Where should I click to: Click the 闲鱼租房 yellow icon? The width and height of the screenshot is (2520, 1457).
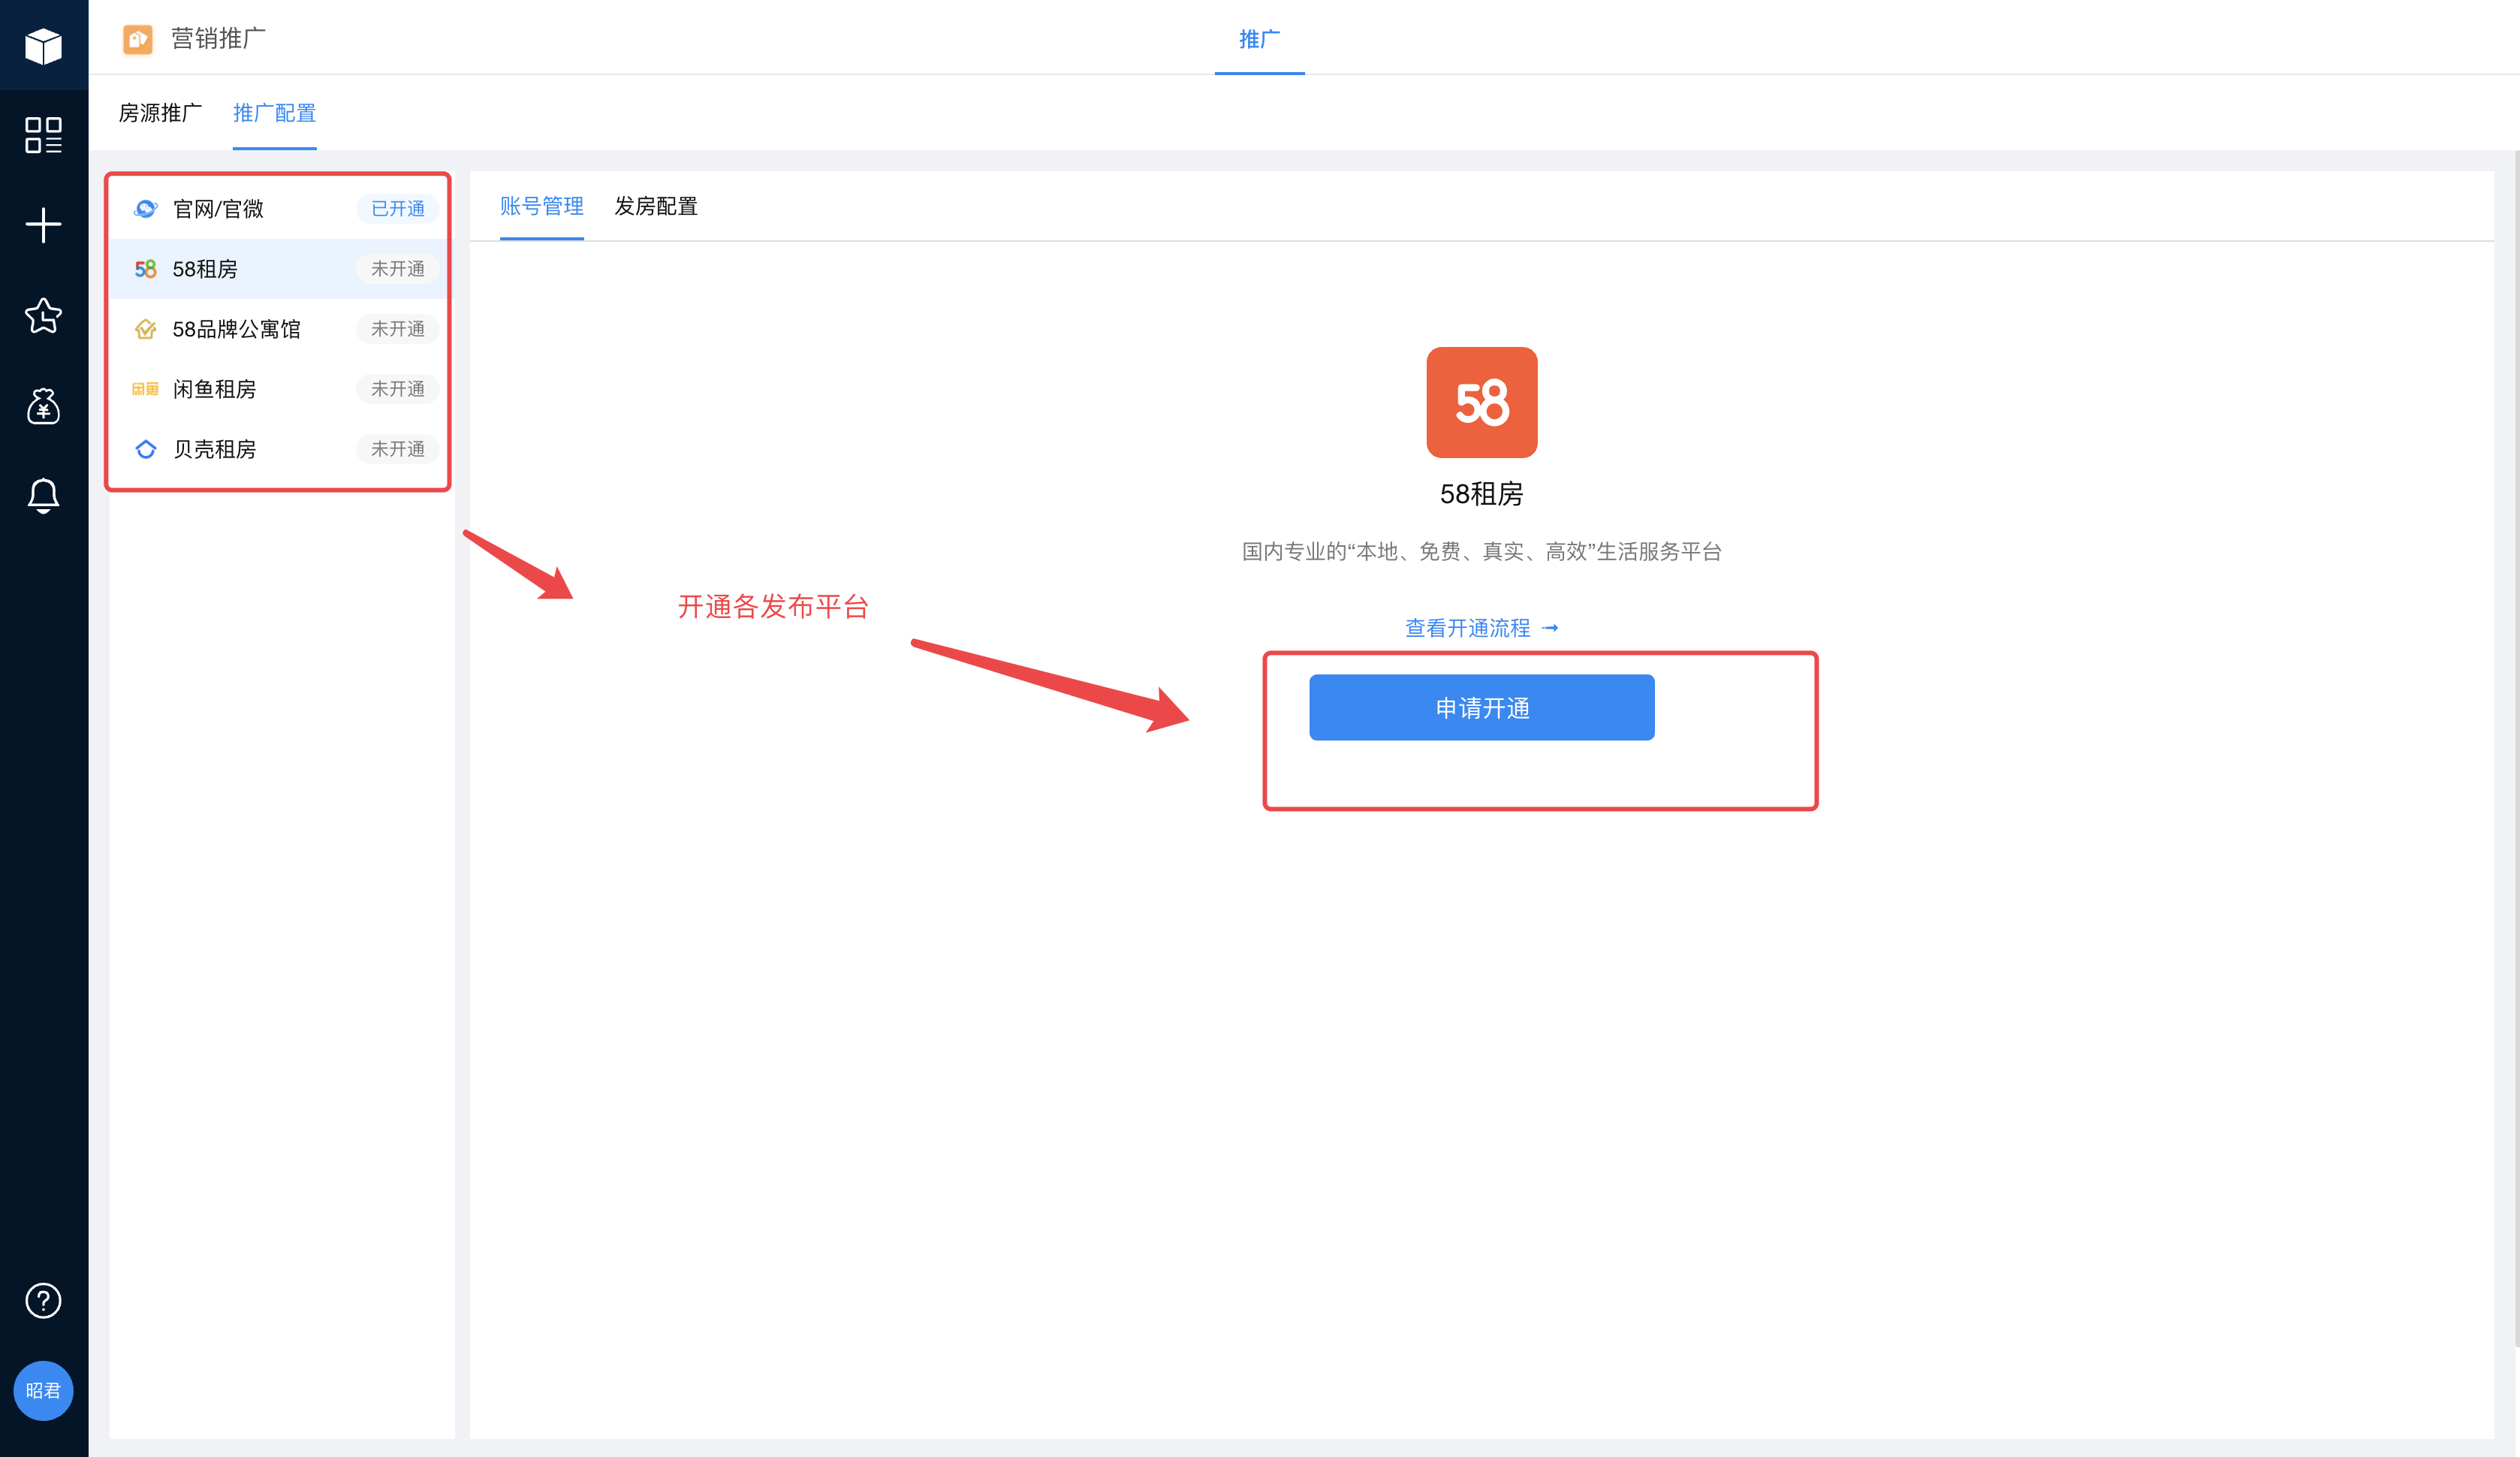click(145, 388)
